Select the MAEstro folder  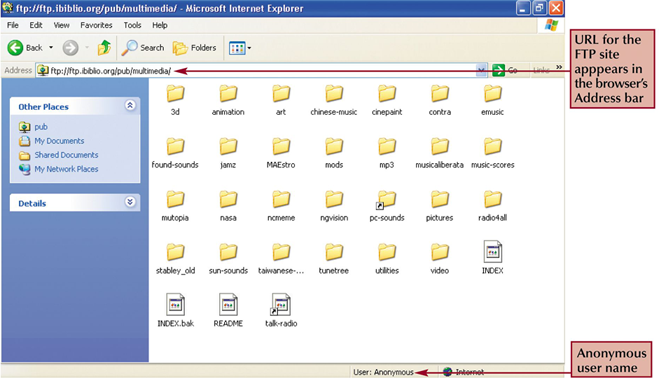click(281, 153)
